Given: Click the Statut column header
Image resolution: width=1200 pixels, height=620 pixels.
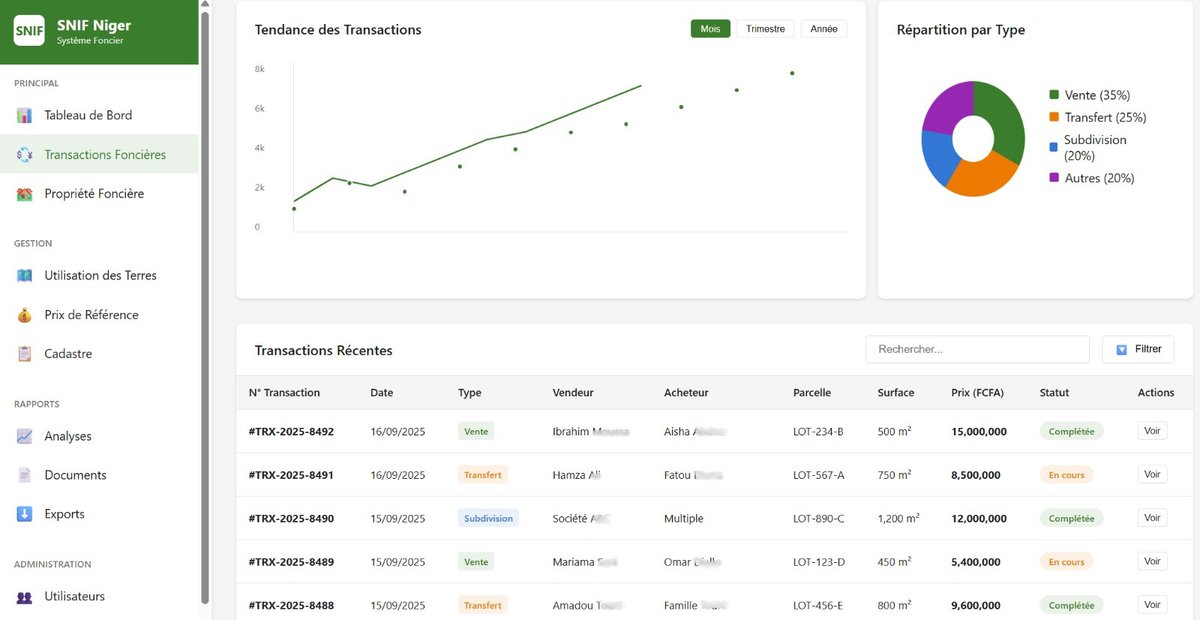Looking at the screenshot, I should pos(1054,393).
